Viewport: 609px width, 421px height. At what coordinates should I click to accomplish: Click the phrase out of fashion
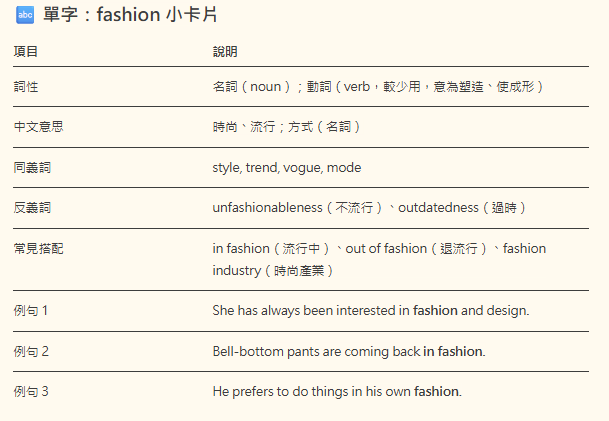point(386,248)
